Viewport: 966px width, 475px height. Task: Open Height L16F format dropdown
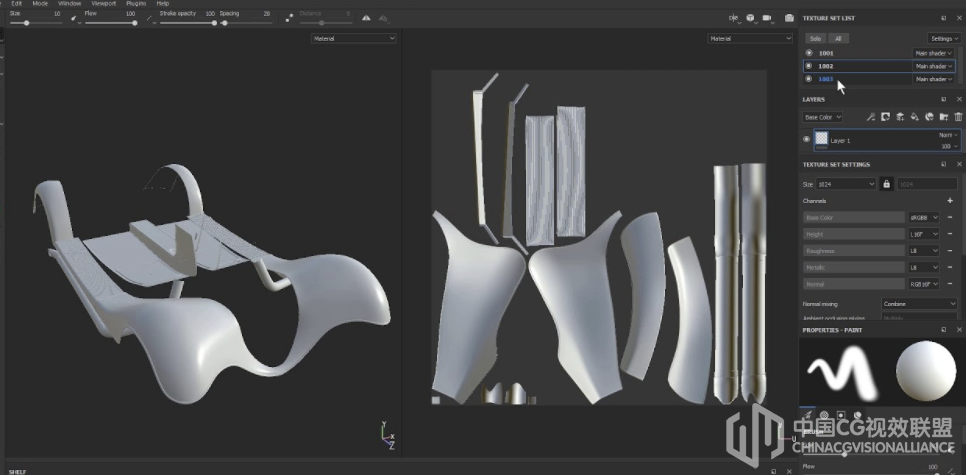point(924,234)
